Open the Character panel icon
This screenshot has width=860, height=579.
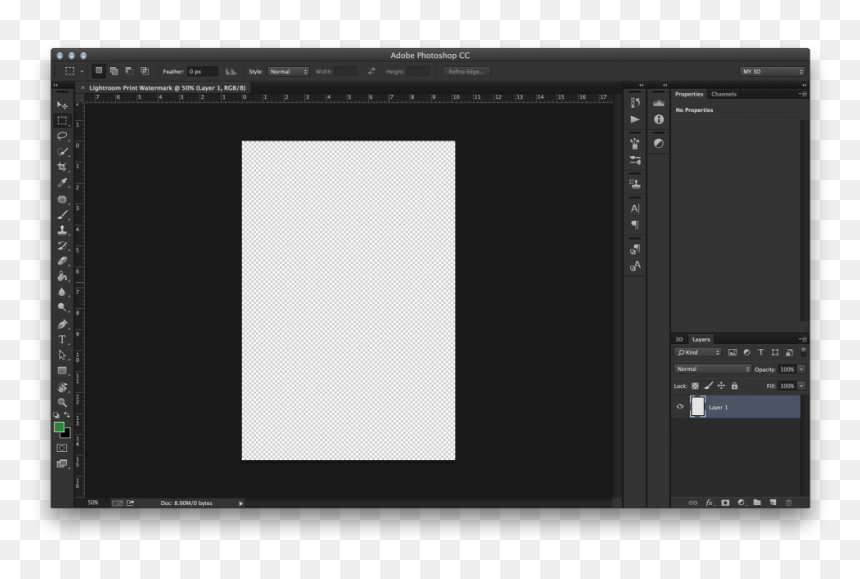coord(635,208)
